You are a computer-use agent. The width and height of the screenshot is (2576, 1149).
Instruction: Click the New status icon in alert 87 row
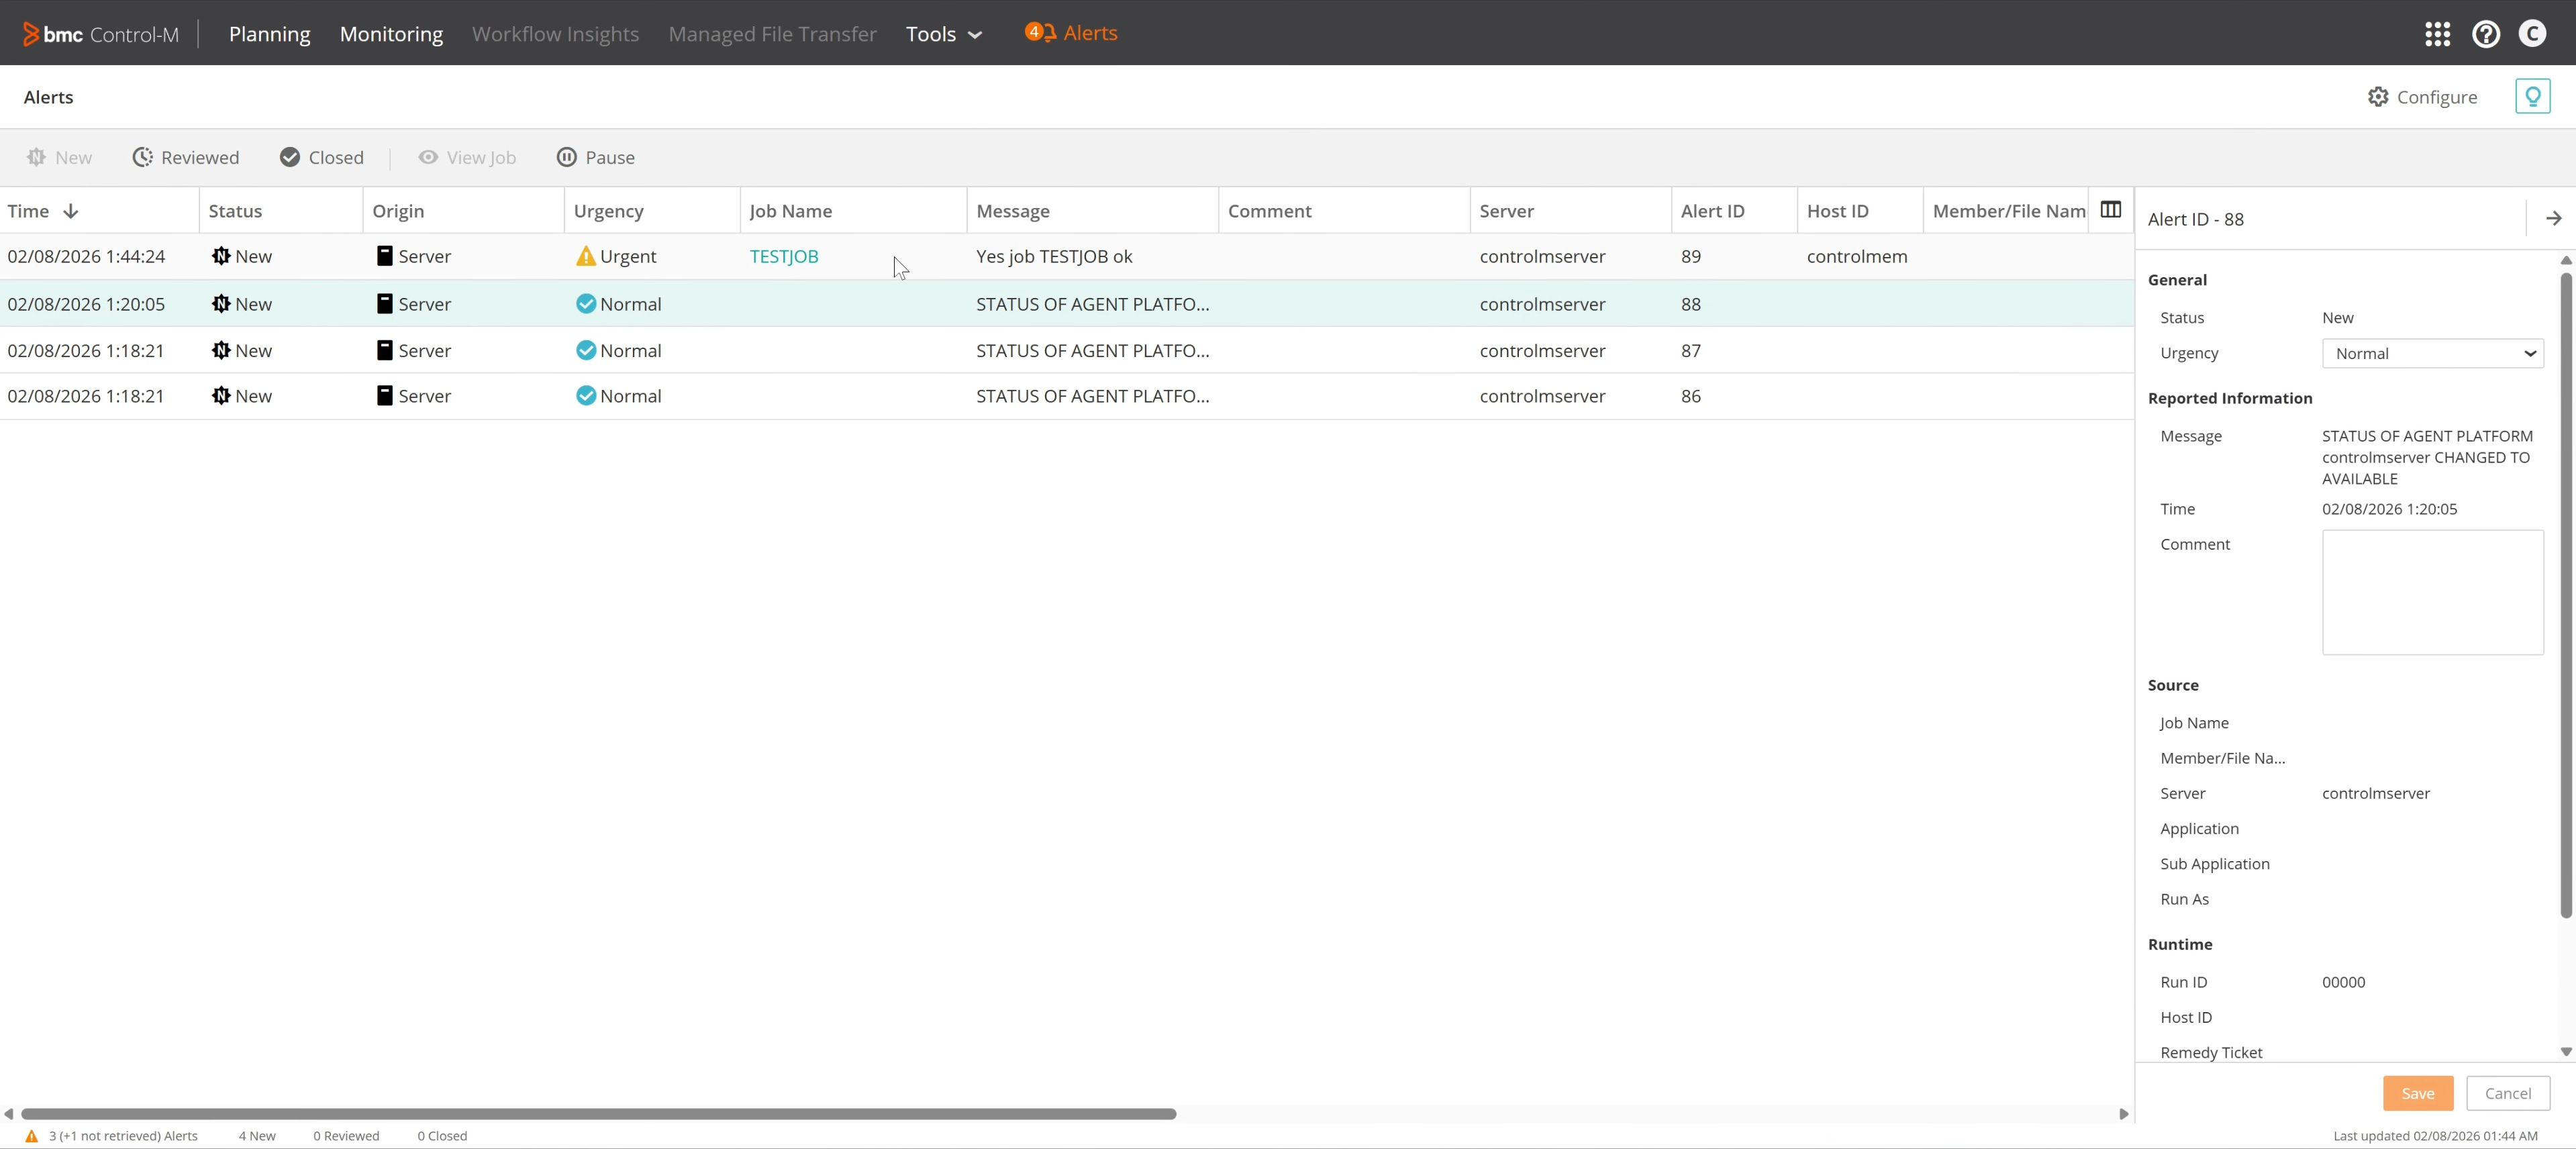tap(221, 351)
